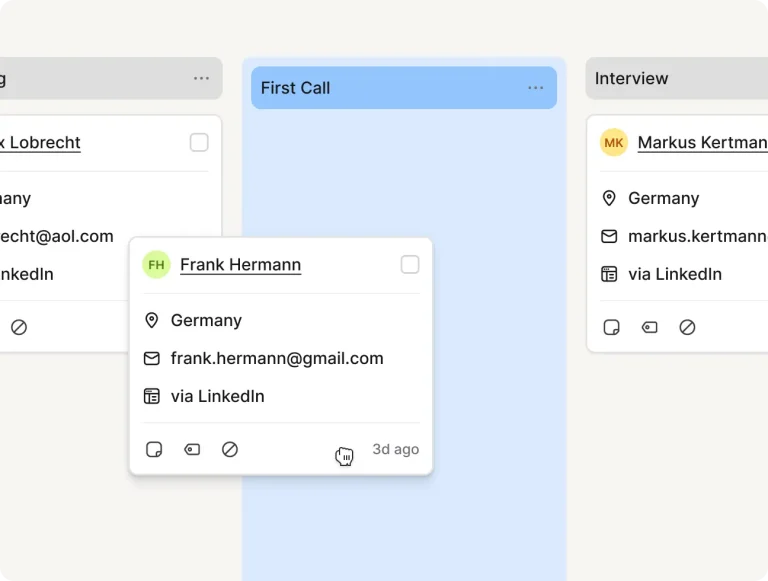Click FH avatar on Frank Hermann card
768x581 pixels.
click(x=156, y=265)
